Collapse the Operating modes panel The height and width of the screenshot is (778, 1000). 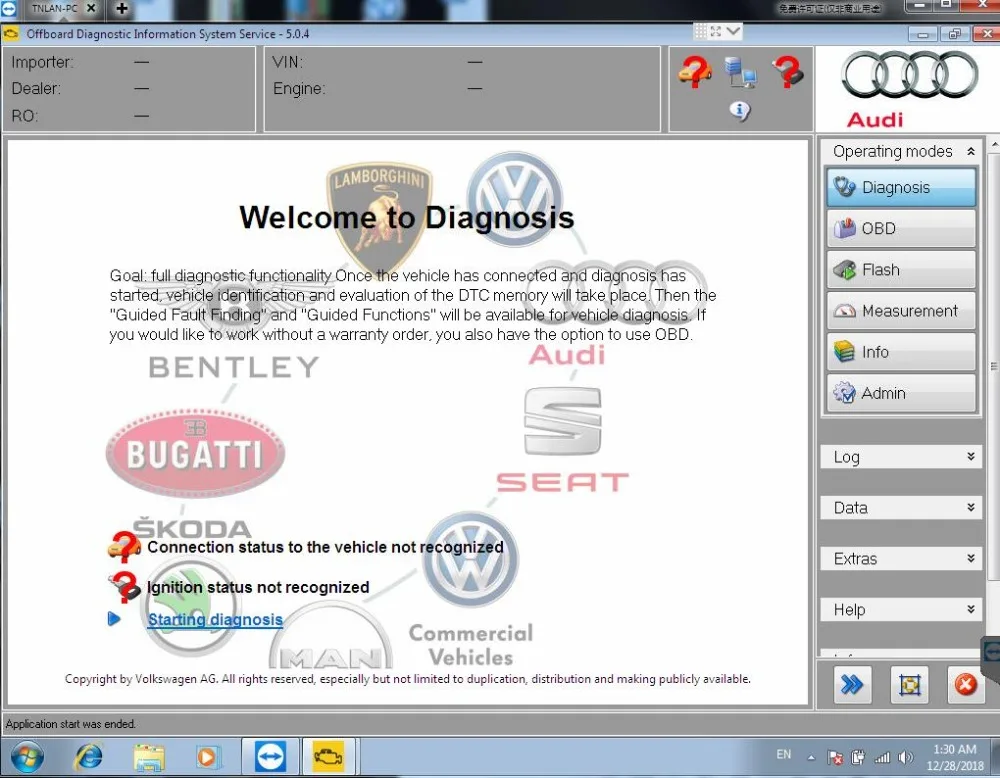point(970,151)
